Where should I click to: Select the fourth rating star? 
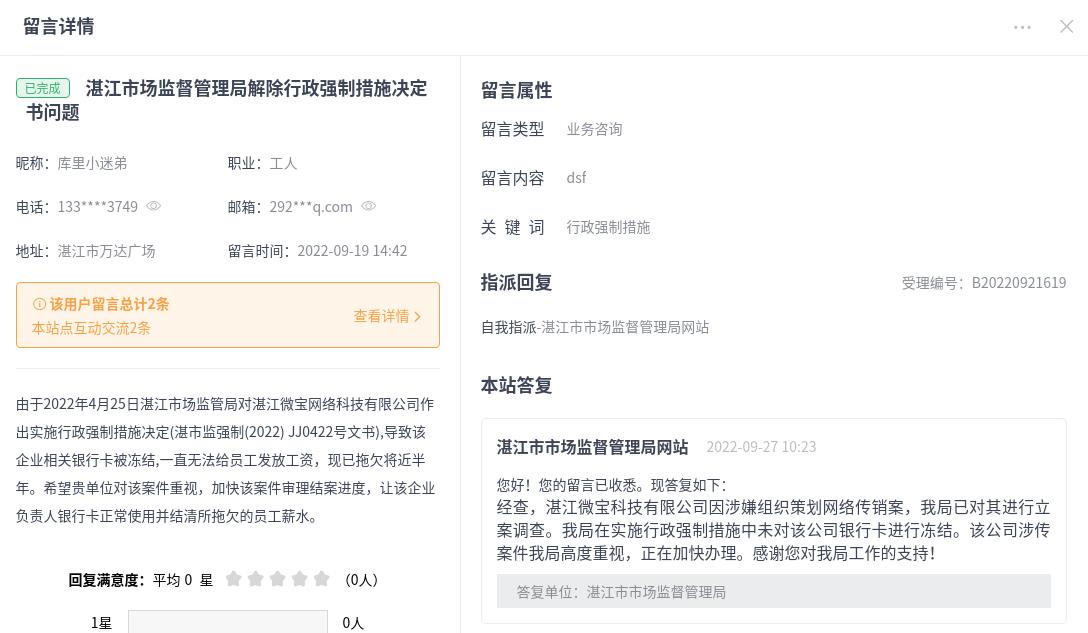point(300,579)
